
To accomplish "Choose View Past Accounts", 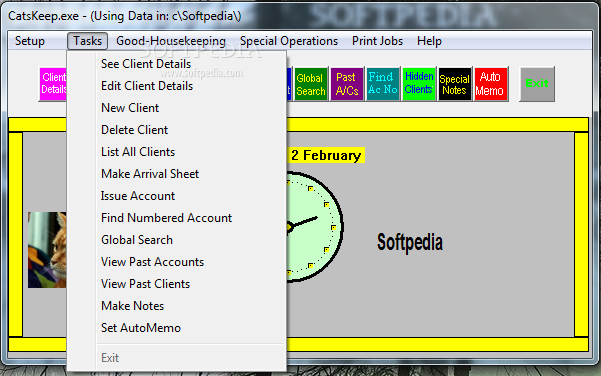I will coord(176,262).
